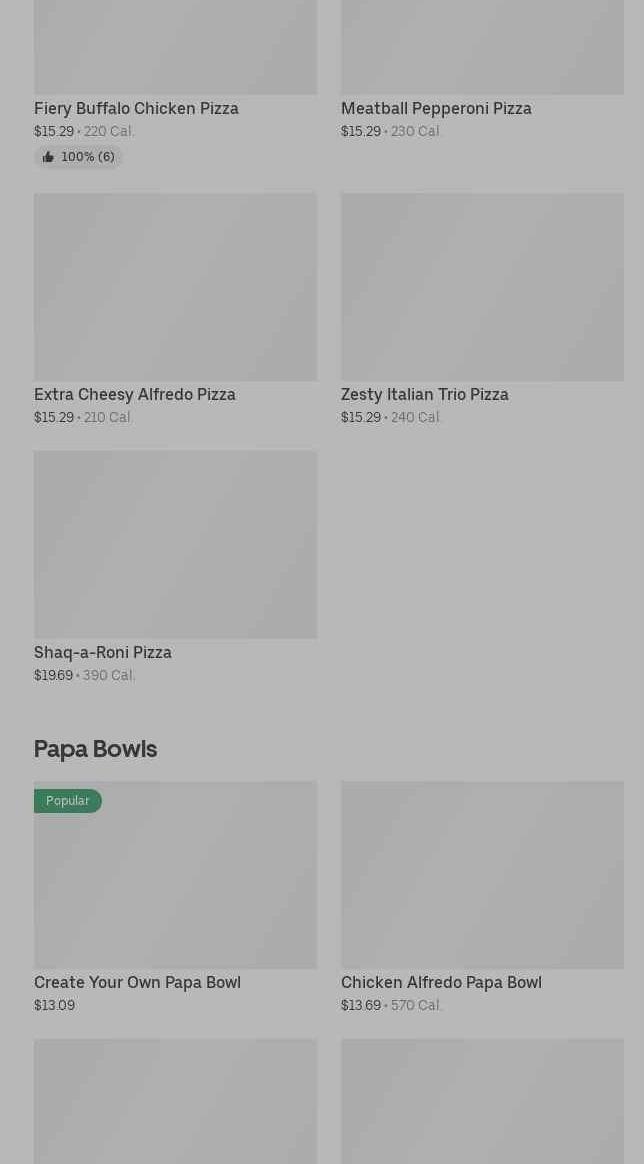This screenshot has height=1164, width=644.
Task: Open the Shaq-a-Roni Pizza image
Action: pyautogui.click(x=175, y=545)
